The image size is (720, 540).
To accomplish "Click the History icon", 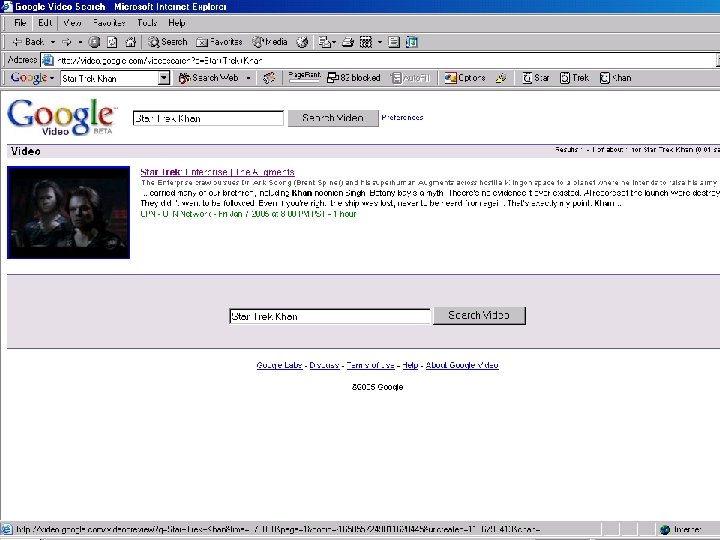I will [302, 42].
